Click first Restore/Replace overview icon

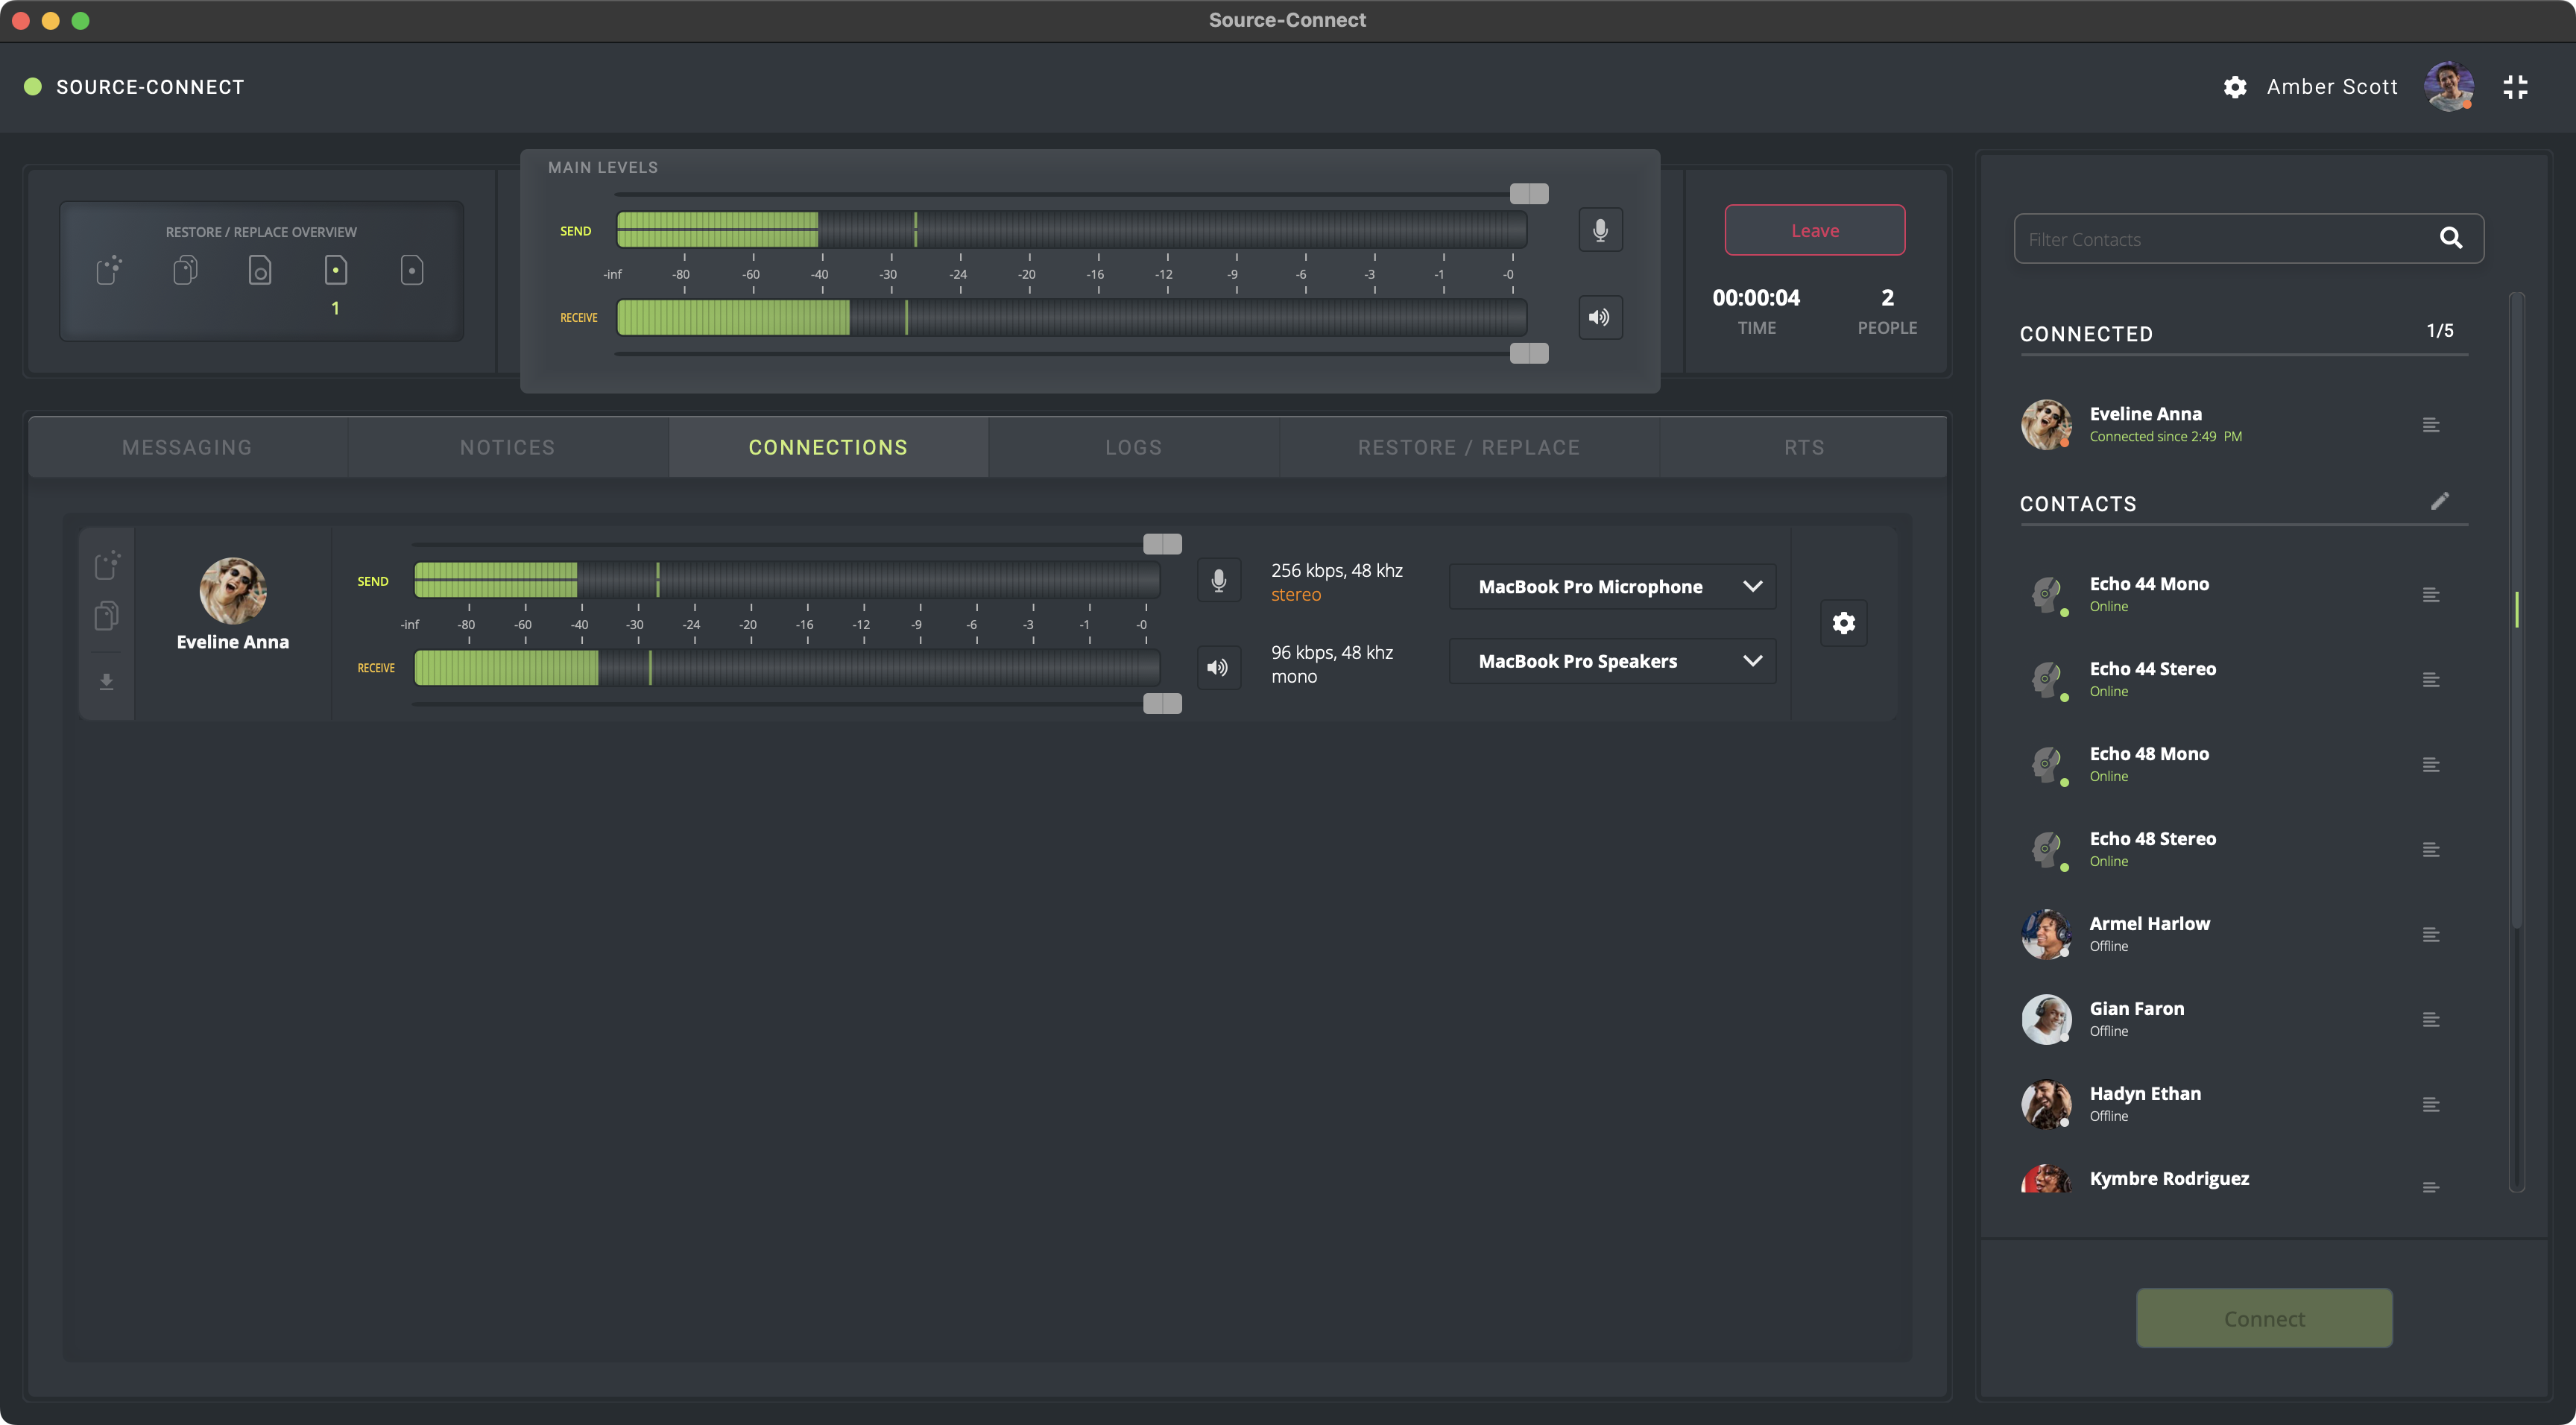pyautogui.click(x=109, y=270)
